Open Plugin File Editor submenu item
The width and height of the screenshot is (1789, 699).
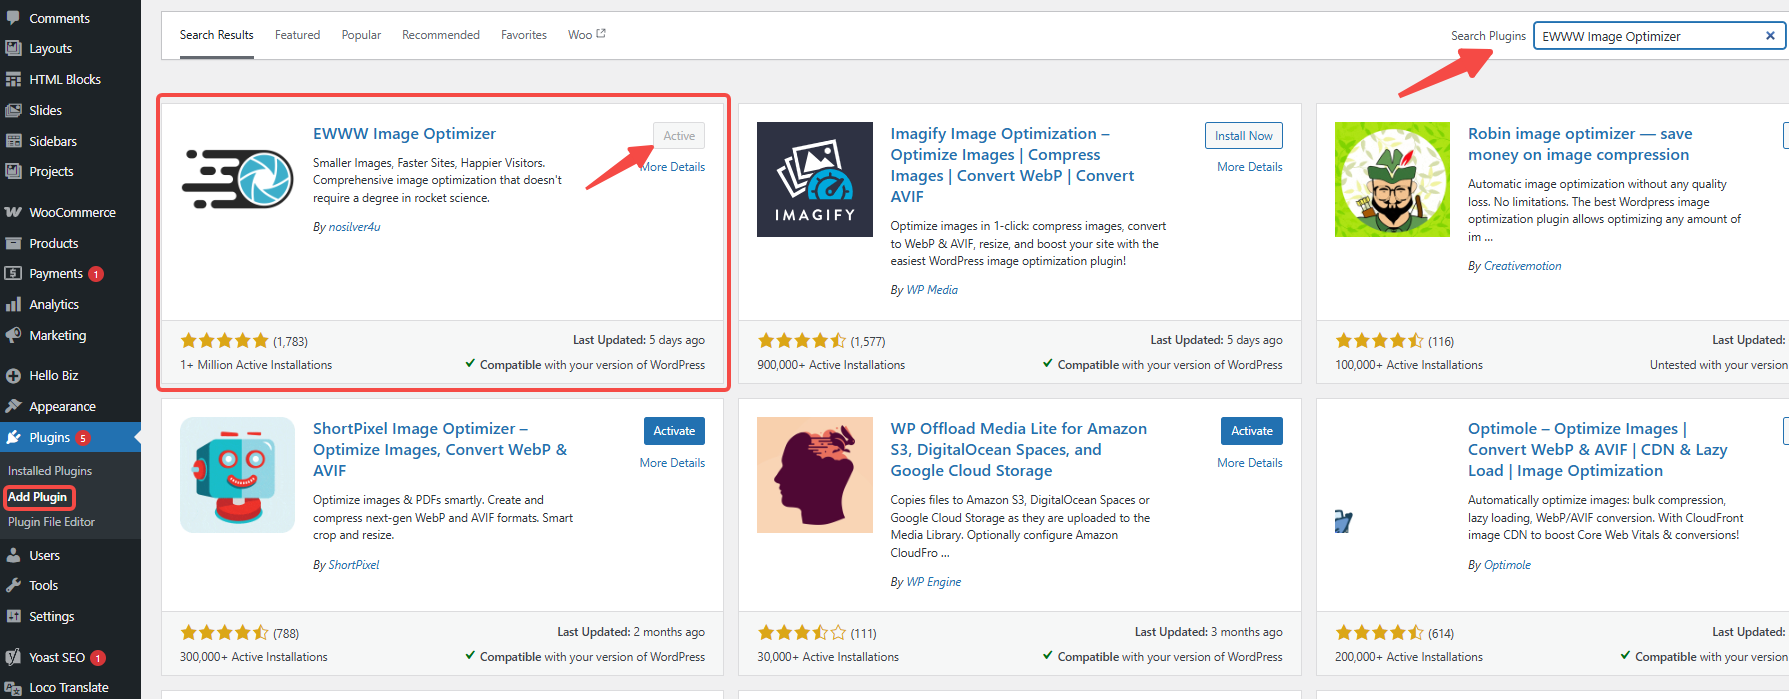pyautogui.click(x=51, y=522)
